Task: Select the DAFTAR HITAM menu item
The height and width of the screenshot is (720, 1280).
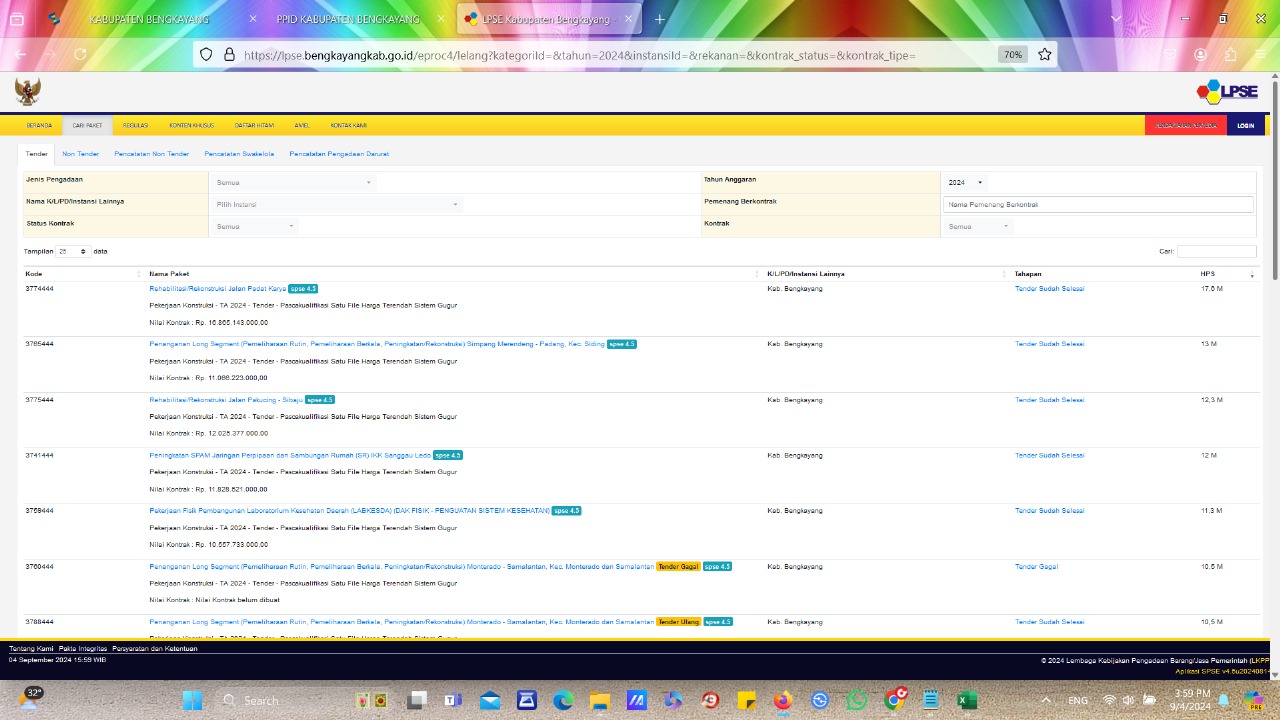Action: pos(254,126)
